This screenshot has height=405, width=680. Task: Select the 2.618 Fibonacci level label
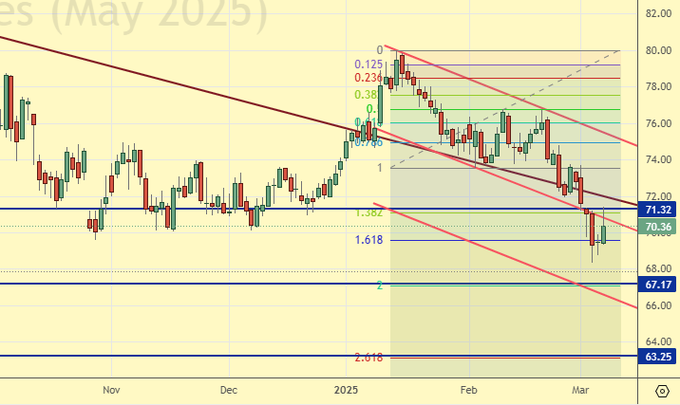point(369,357)
